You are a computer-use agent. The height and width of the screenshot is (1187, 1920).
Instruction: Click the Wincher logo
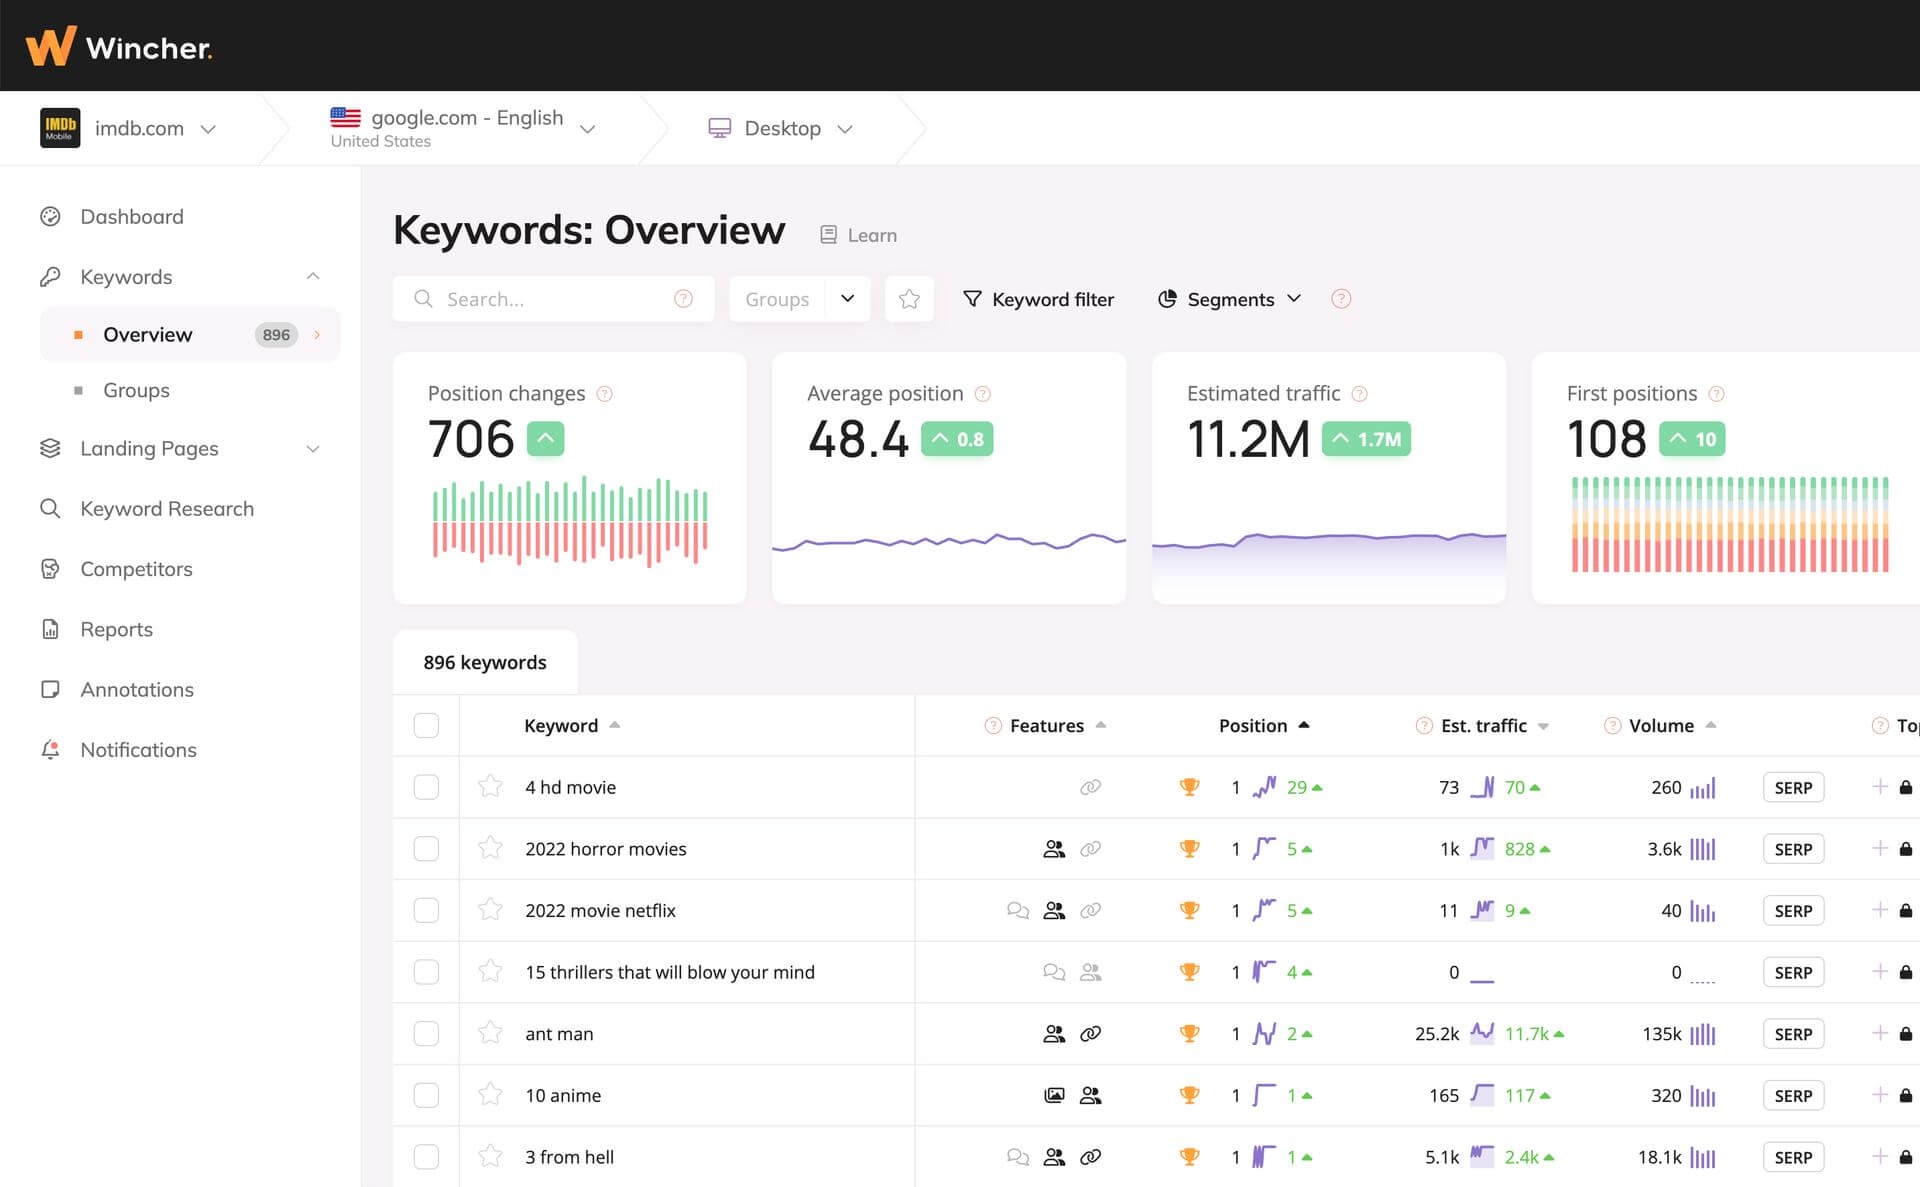click(x=118, y=46)
